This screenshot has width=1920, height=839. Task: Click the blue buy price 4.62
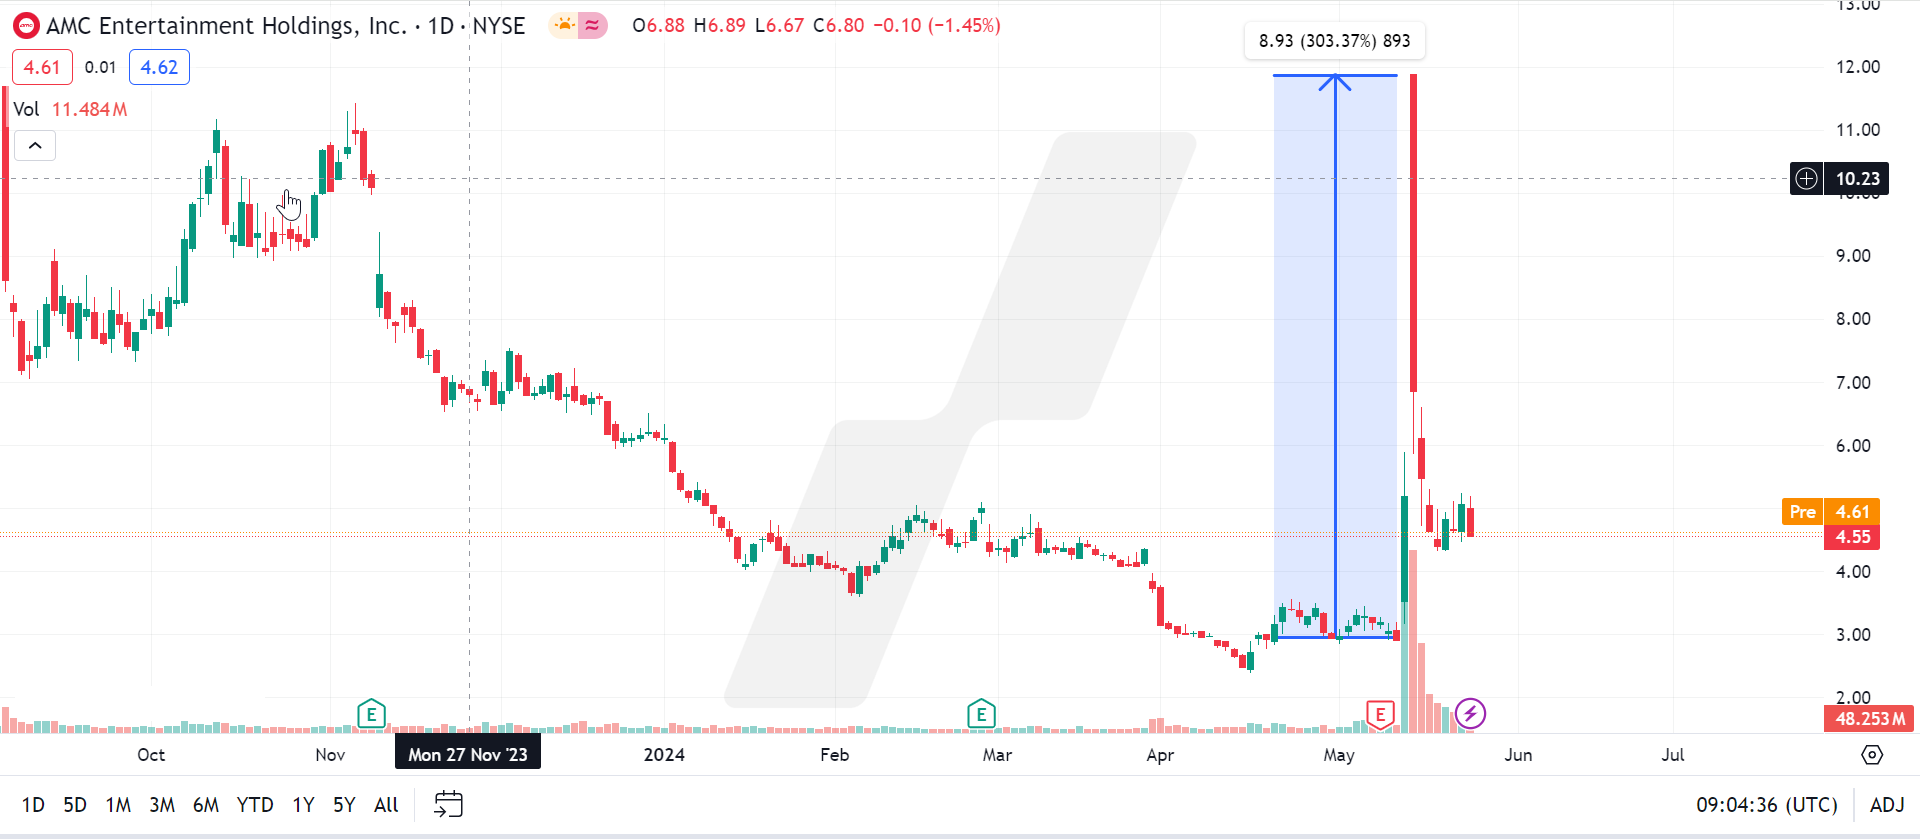(159, 67)
